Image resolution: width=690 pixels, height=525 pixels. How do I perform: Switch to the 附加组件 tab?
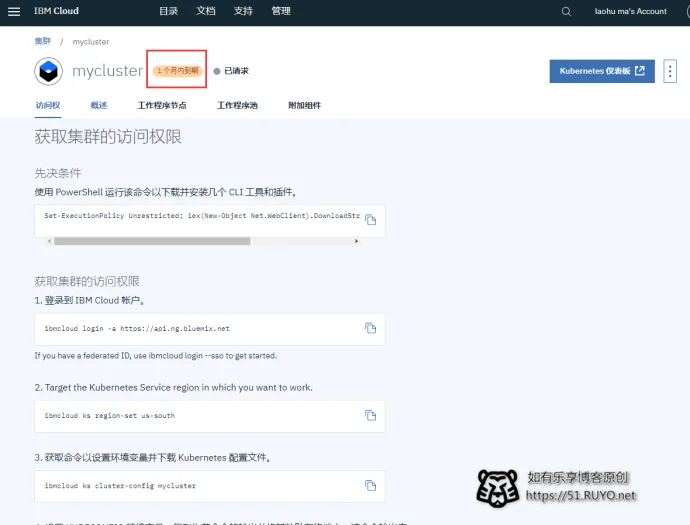point(305,105)
